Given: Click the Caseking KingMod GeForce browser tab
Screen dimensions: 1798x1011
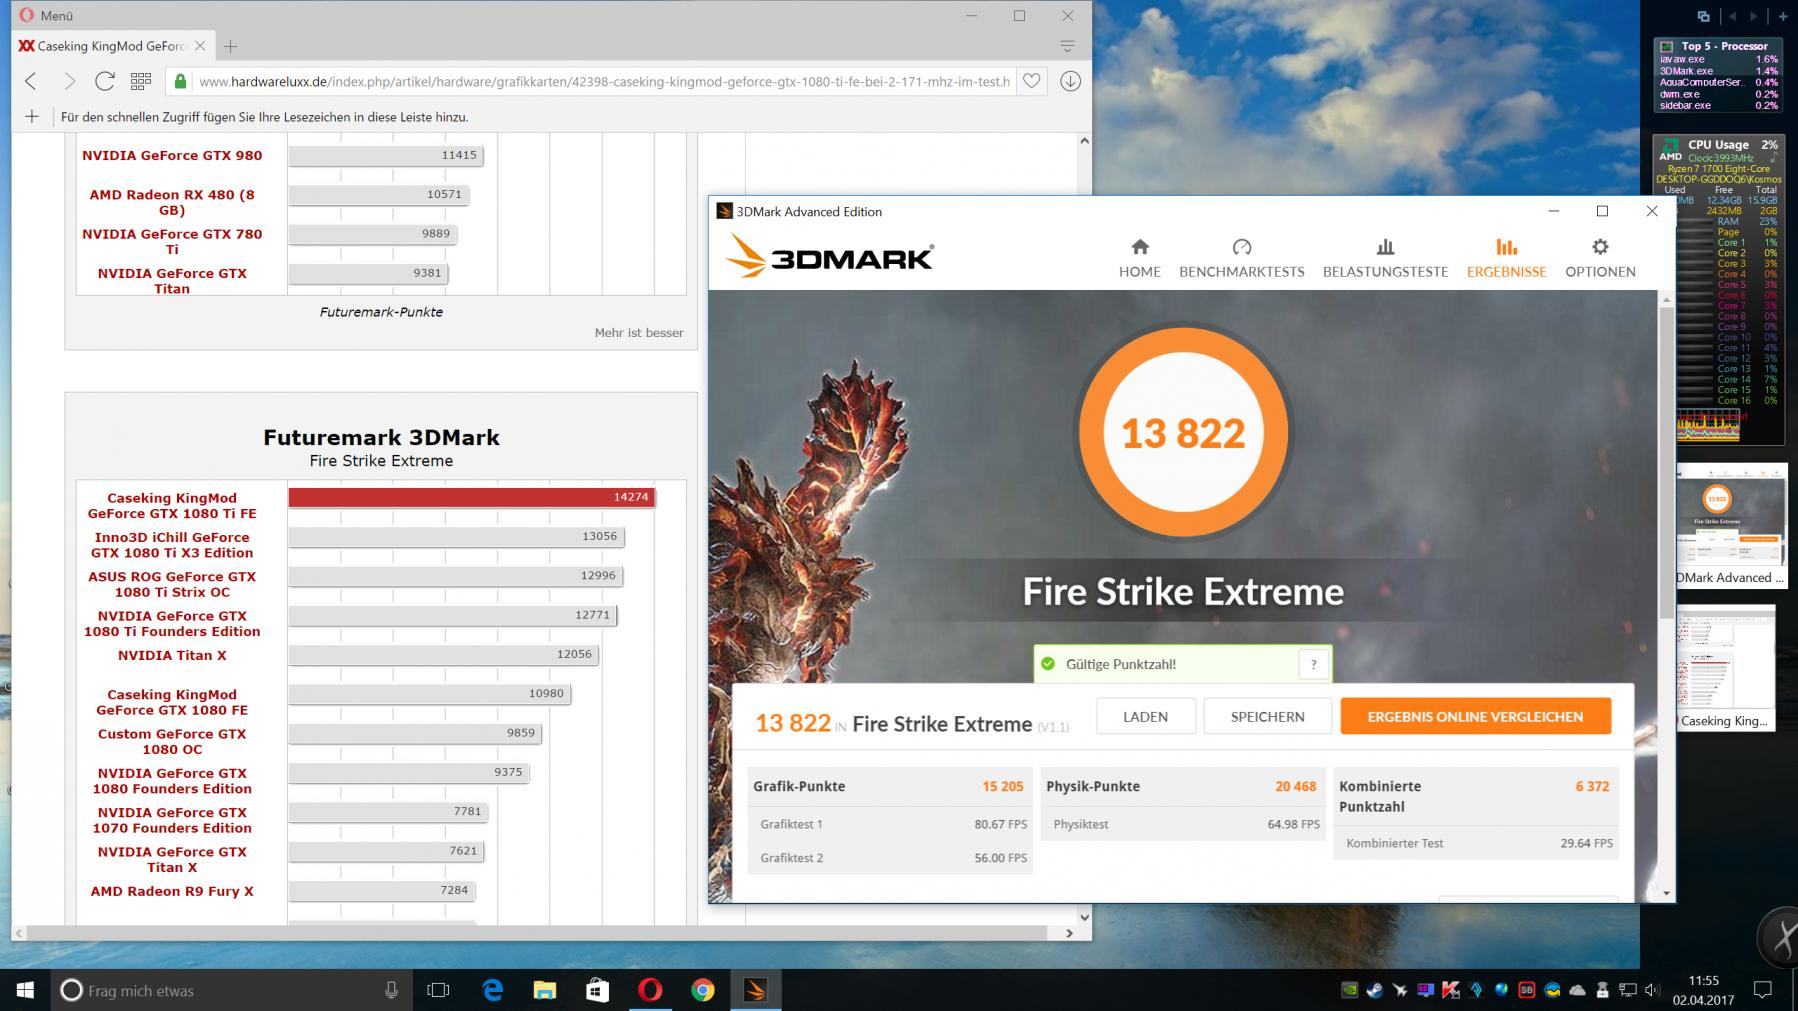Looking at the screenshot, I should tap(112, 46).
